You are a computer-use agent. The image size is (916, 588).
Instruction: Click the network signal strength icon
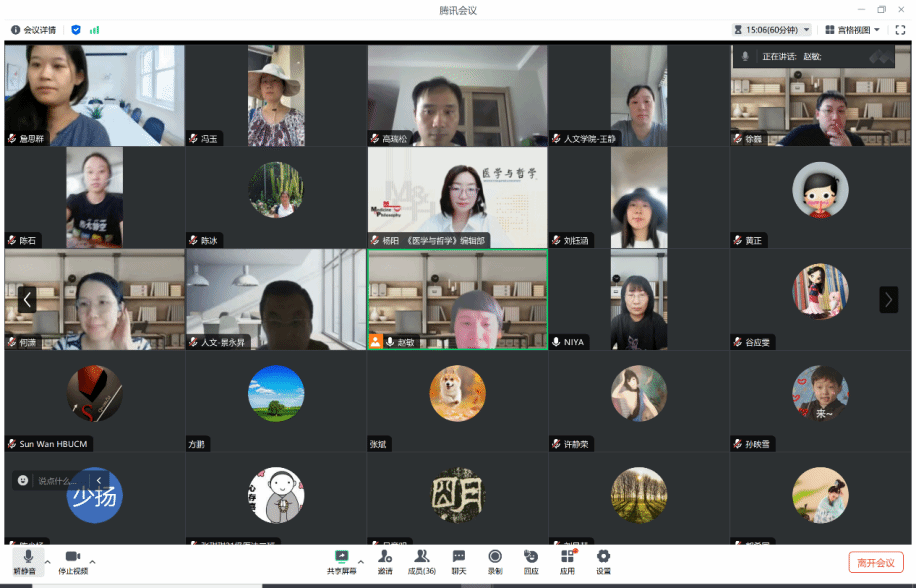click(95, 30)
